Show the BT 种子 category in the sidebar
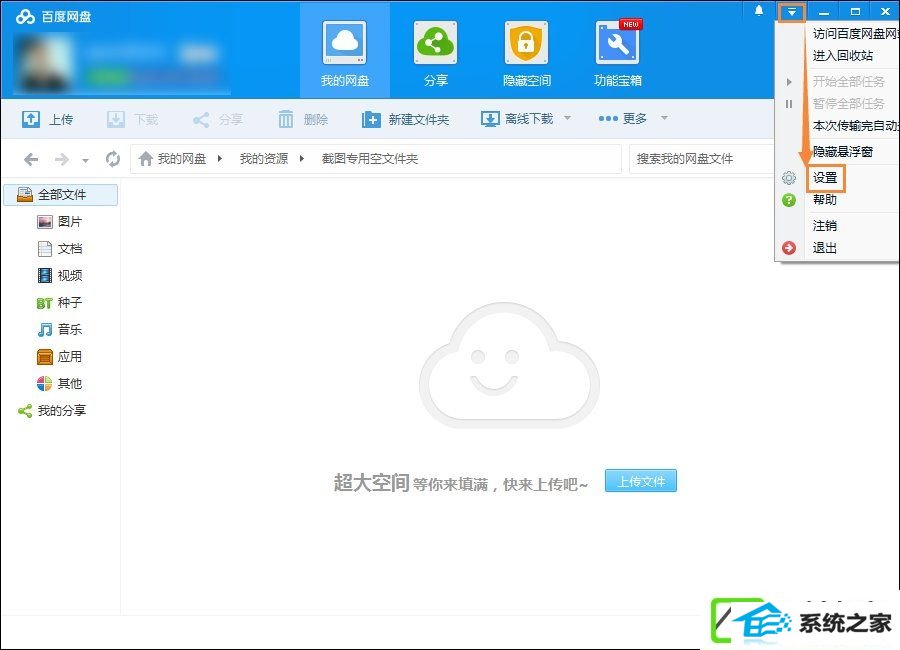 (x=60, y=303)
